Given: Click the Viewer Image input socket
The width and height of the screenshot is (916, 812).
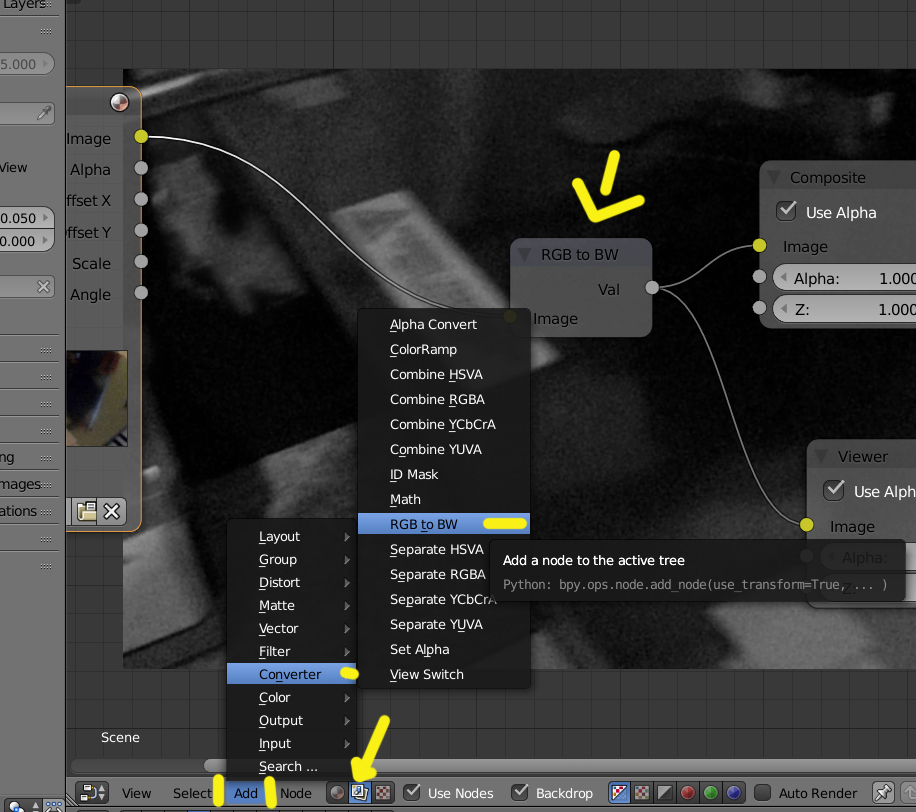Looking at the screenshot, I should click(x=807, y=525).
